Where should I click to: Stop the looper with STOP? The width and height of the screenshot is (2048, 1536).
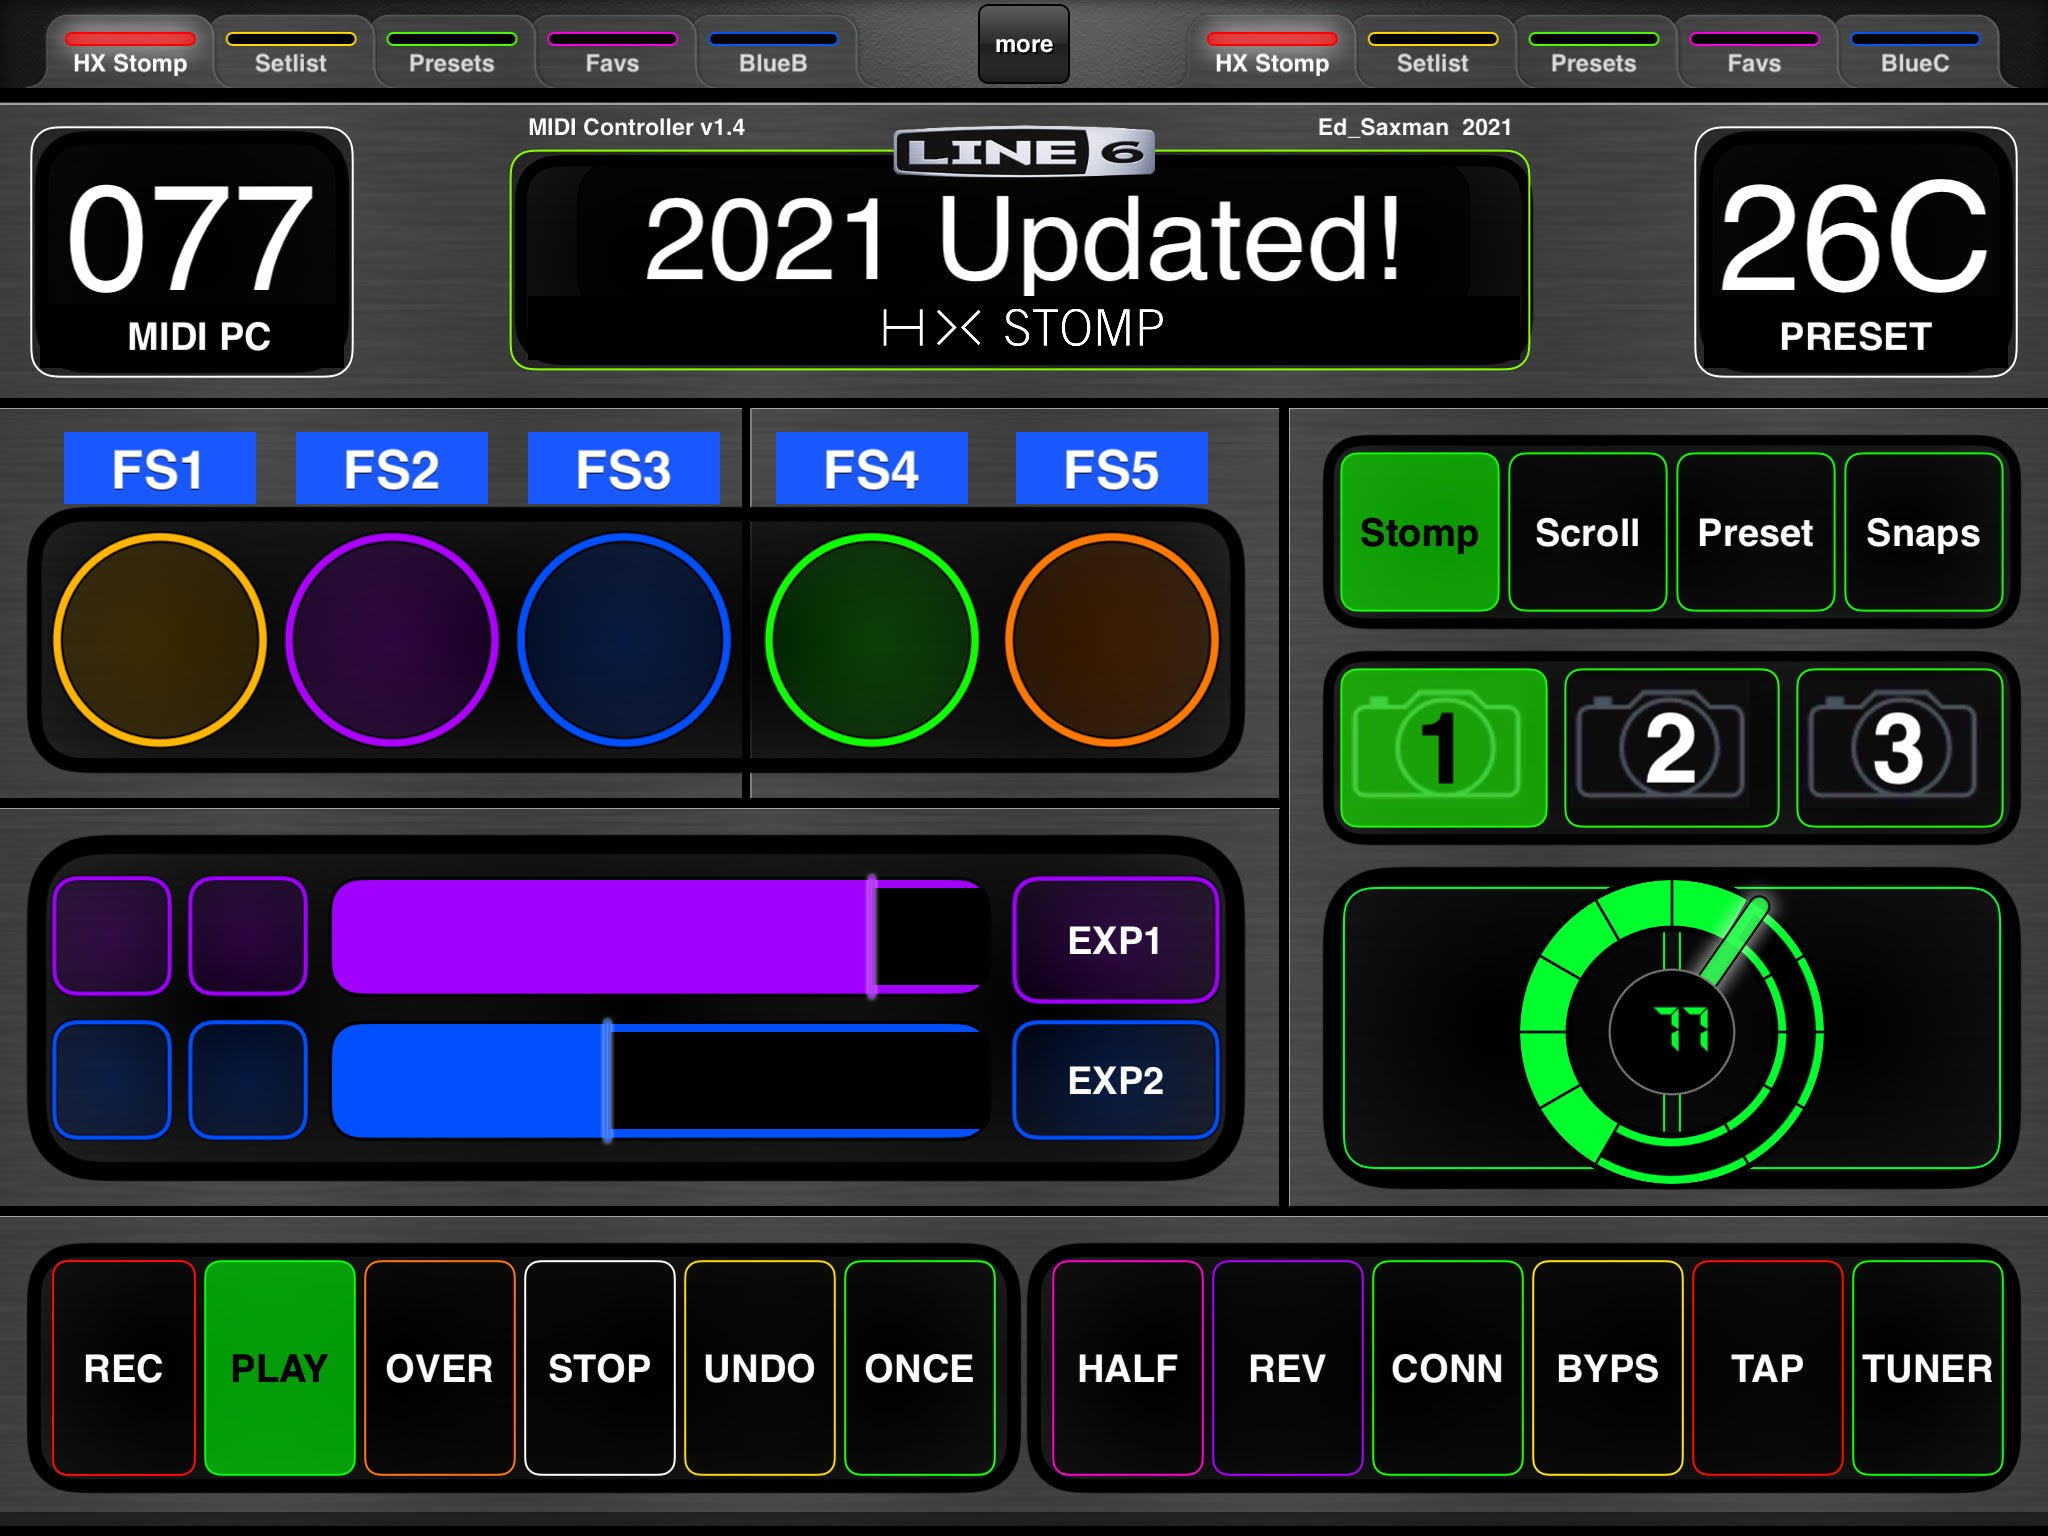[x=600, y=1368]
